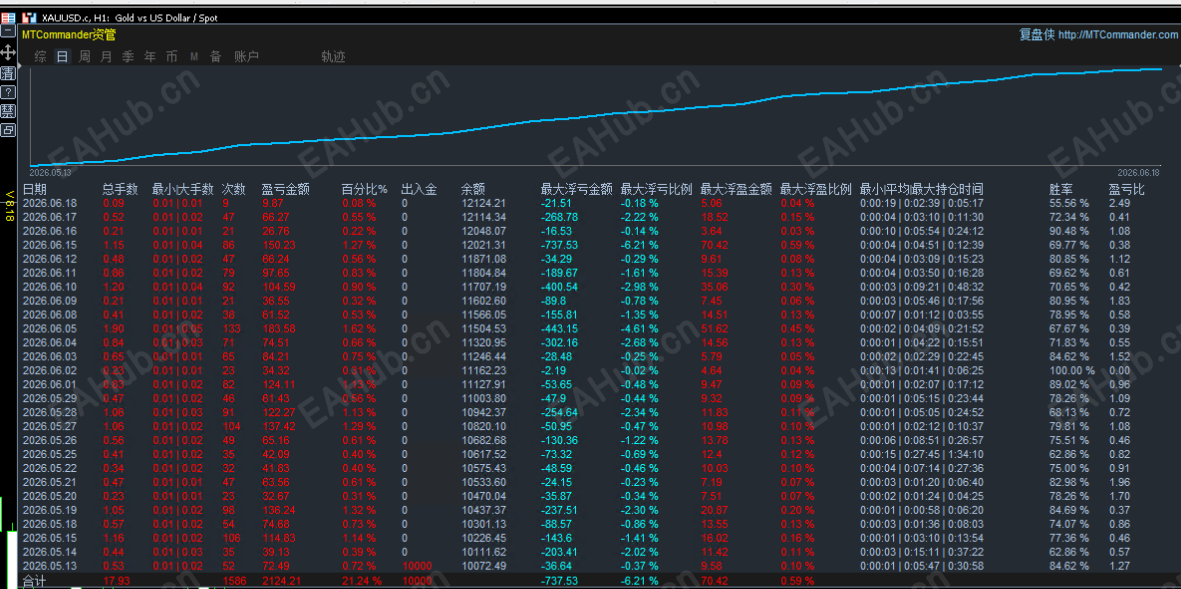1181x589 pixels.
Task: Click trade count 133
Action: pos(230,328)
